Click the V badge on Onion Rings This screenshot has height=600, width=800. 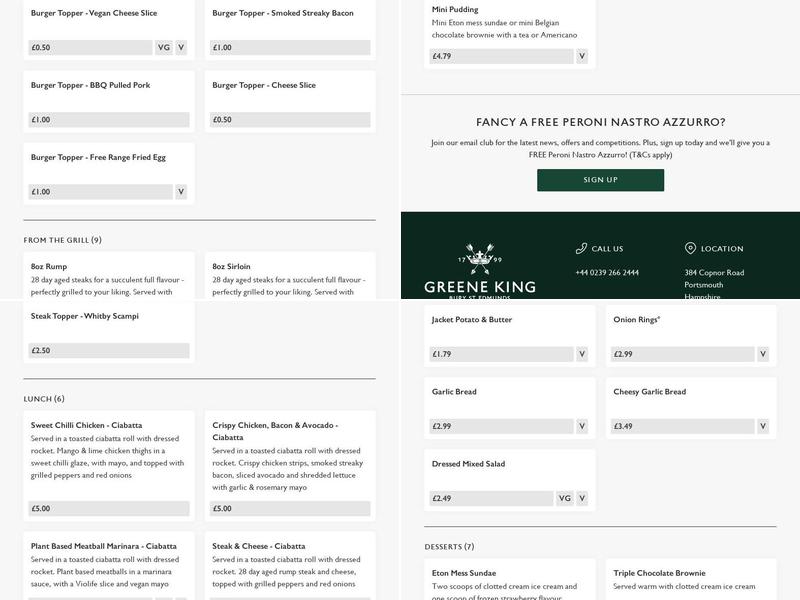[x=763, y=354]
